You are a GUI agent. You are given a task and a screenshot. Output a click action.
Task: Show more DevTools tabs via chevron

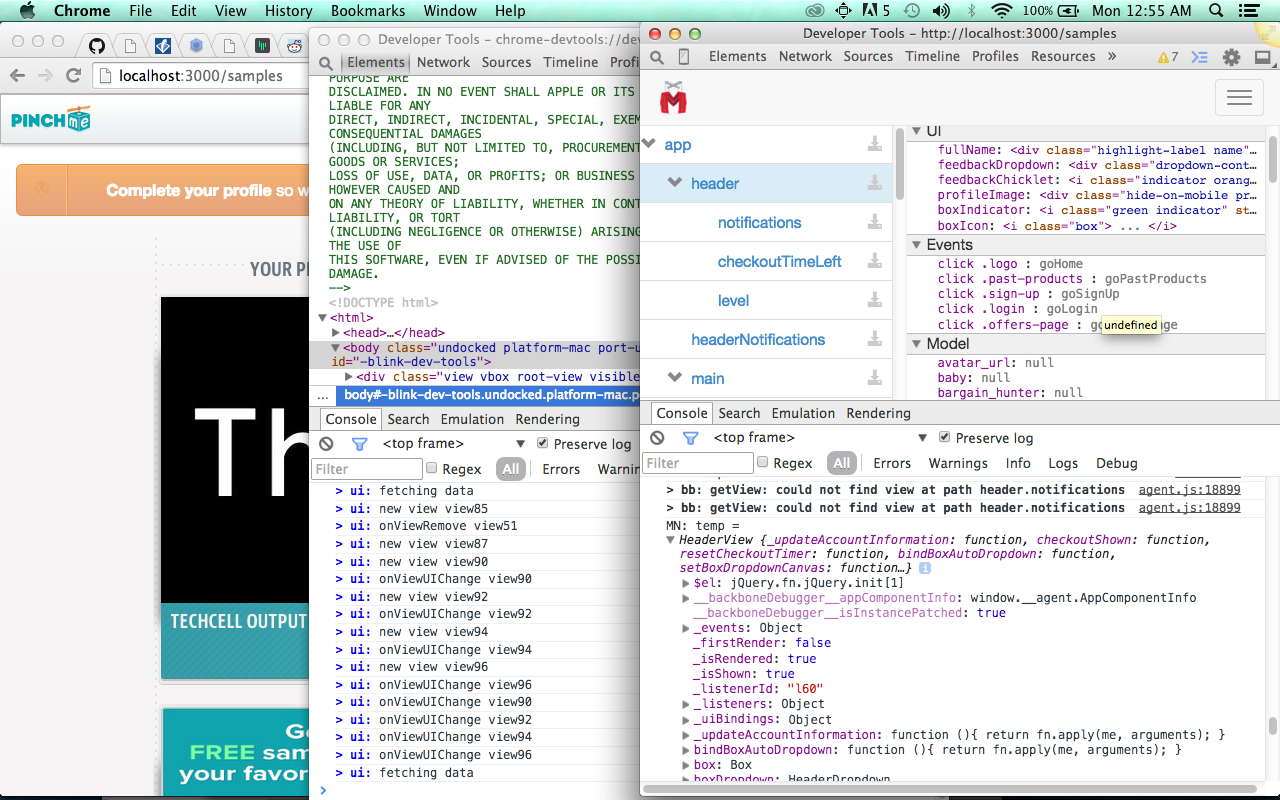[1112, 56]
